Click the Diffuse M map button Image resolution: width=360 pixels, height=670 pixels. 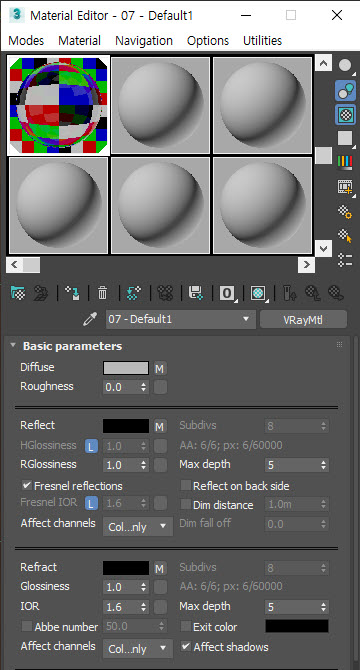pyautogui.click(x=160, y=368)
